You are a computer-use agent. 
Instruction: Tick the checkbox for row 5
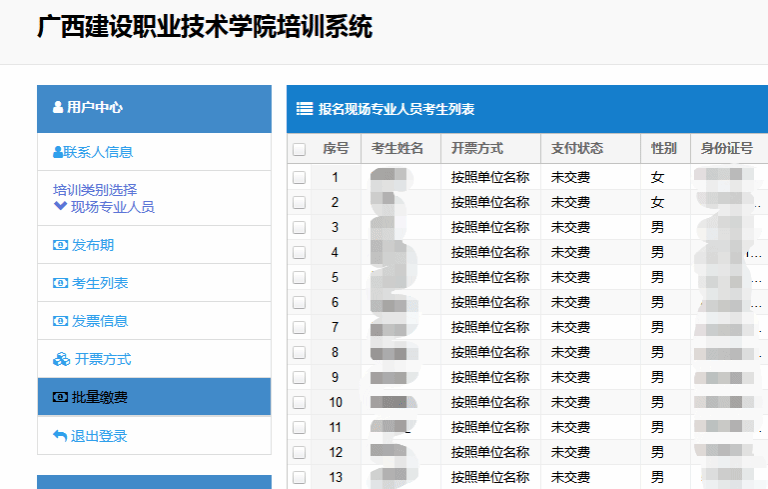tap(299, 277)
